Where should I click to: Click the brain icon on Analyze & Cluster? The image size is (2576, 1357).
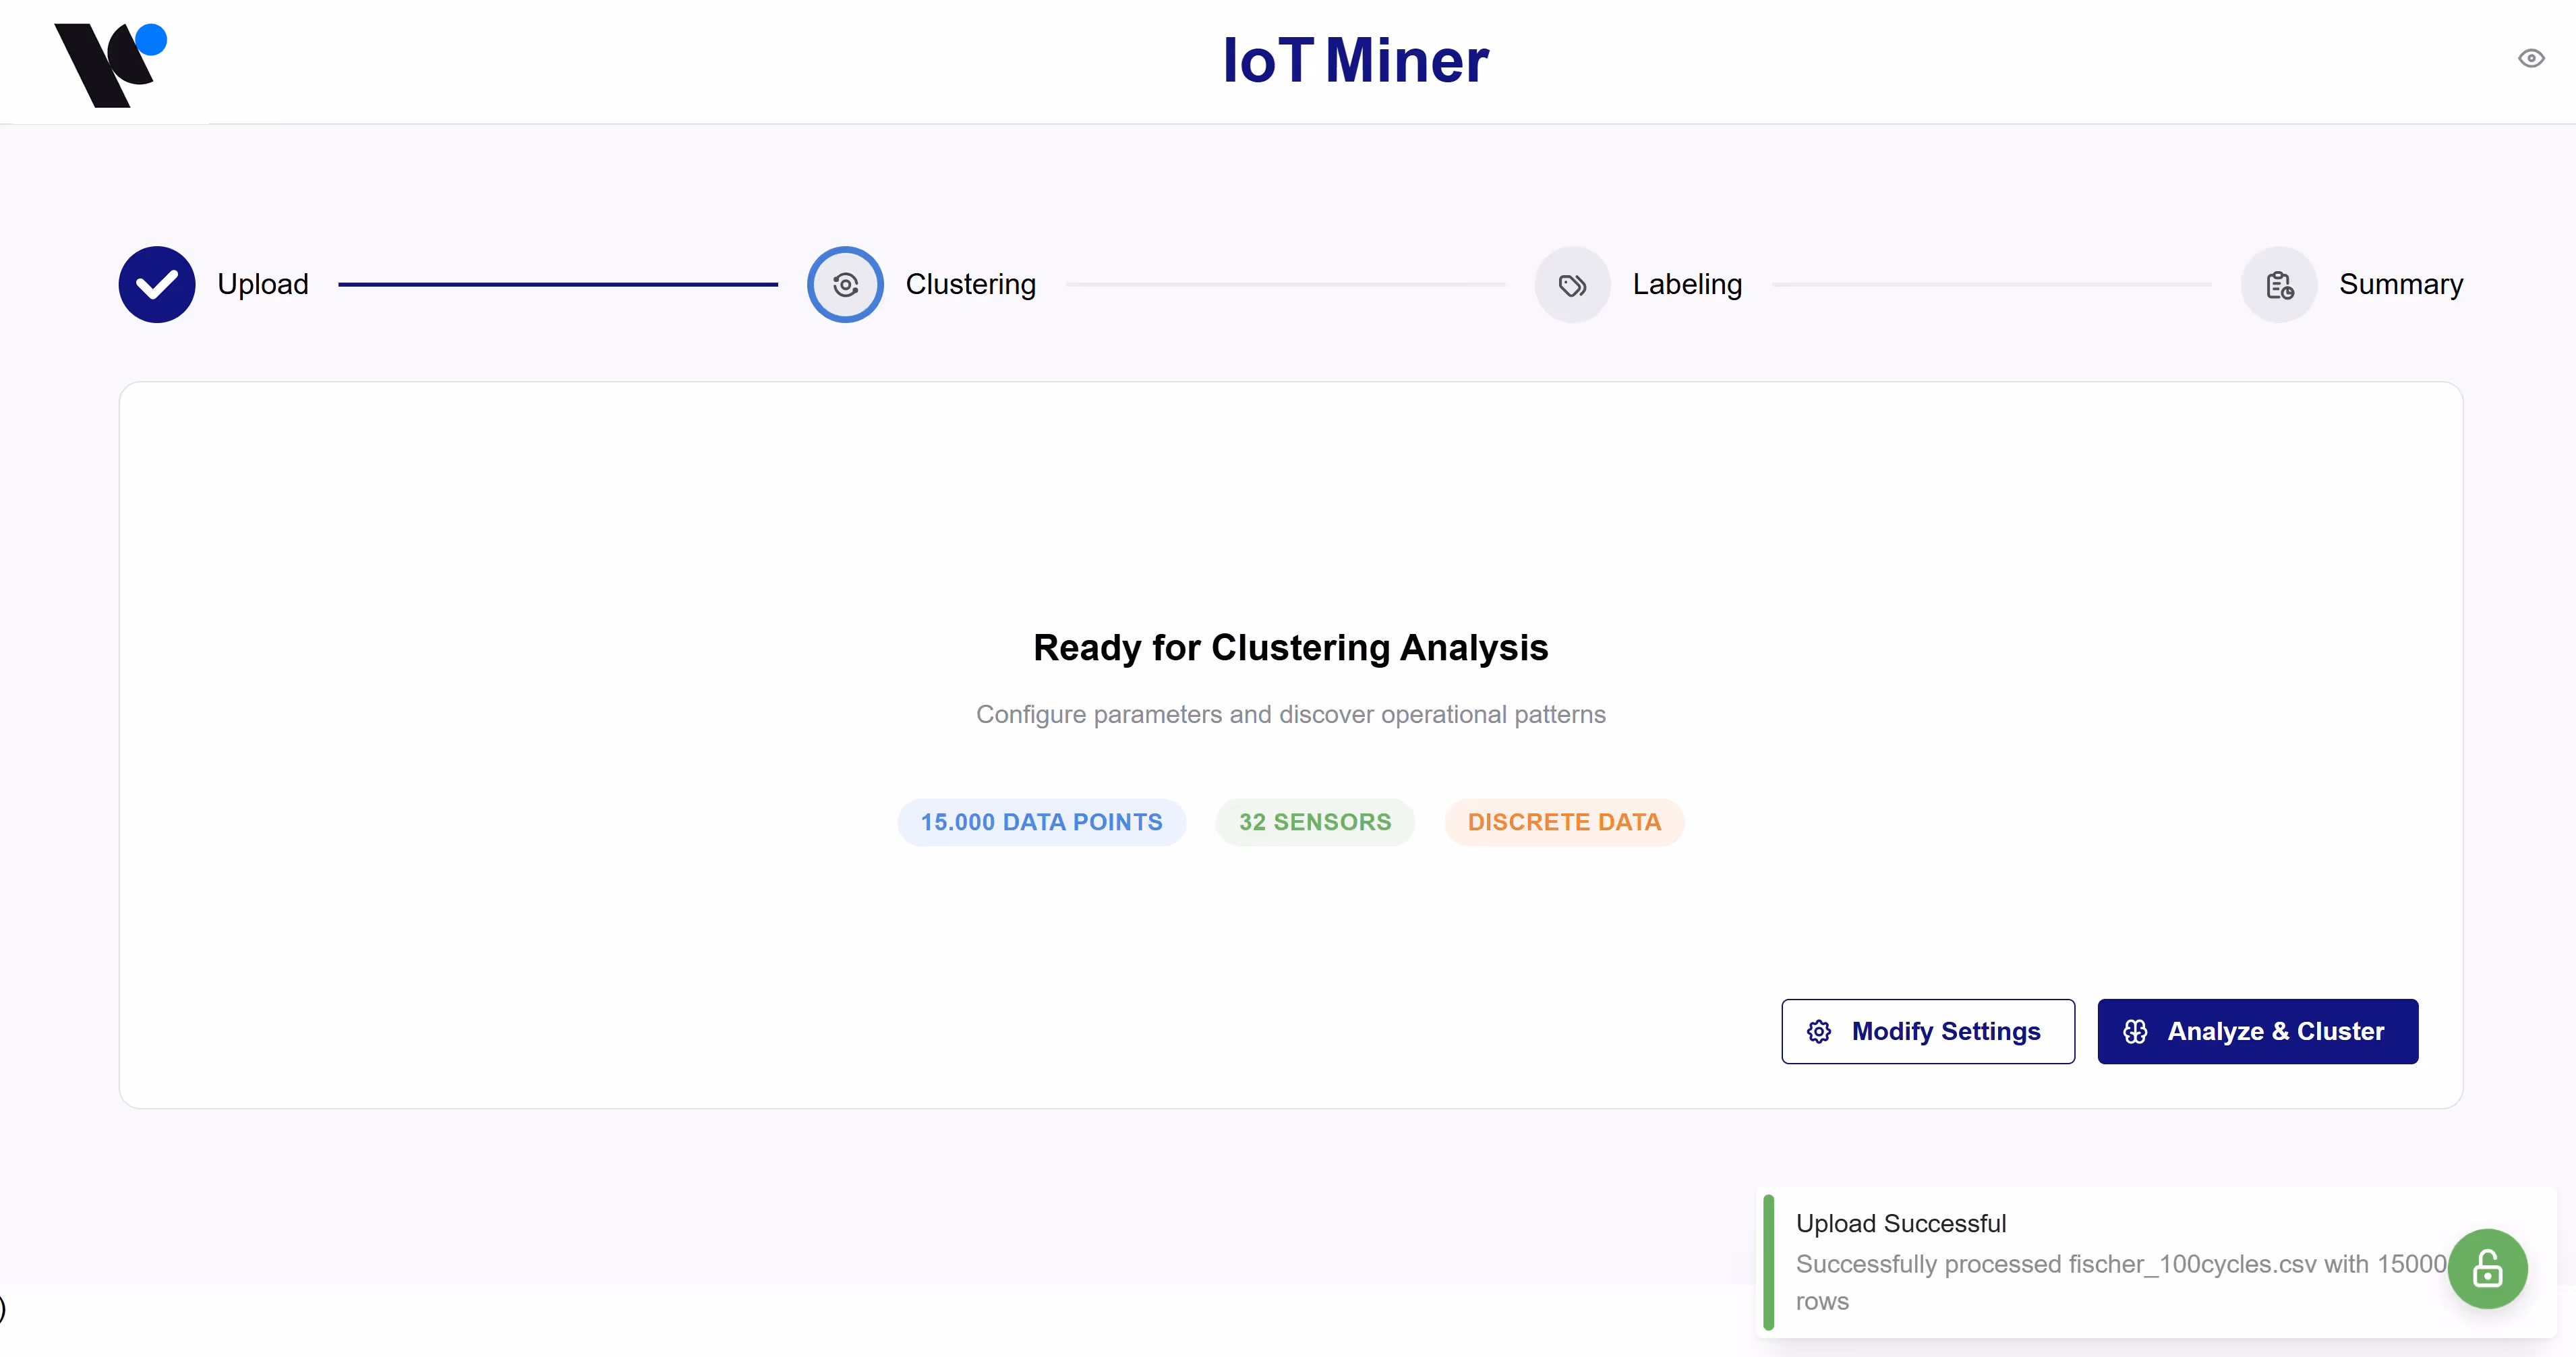point(2135,1031)
